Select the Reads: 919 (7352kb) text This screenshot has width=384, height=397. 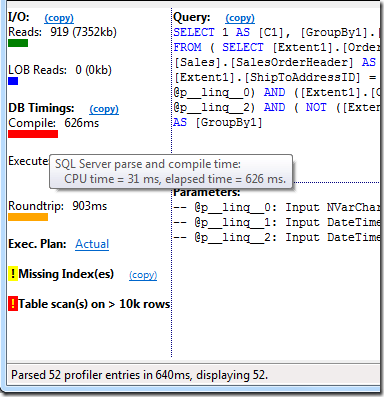(63, 32)
